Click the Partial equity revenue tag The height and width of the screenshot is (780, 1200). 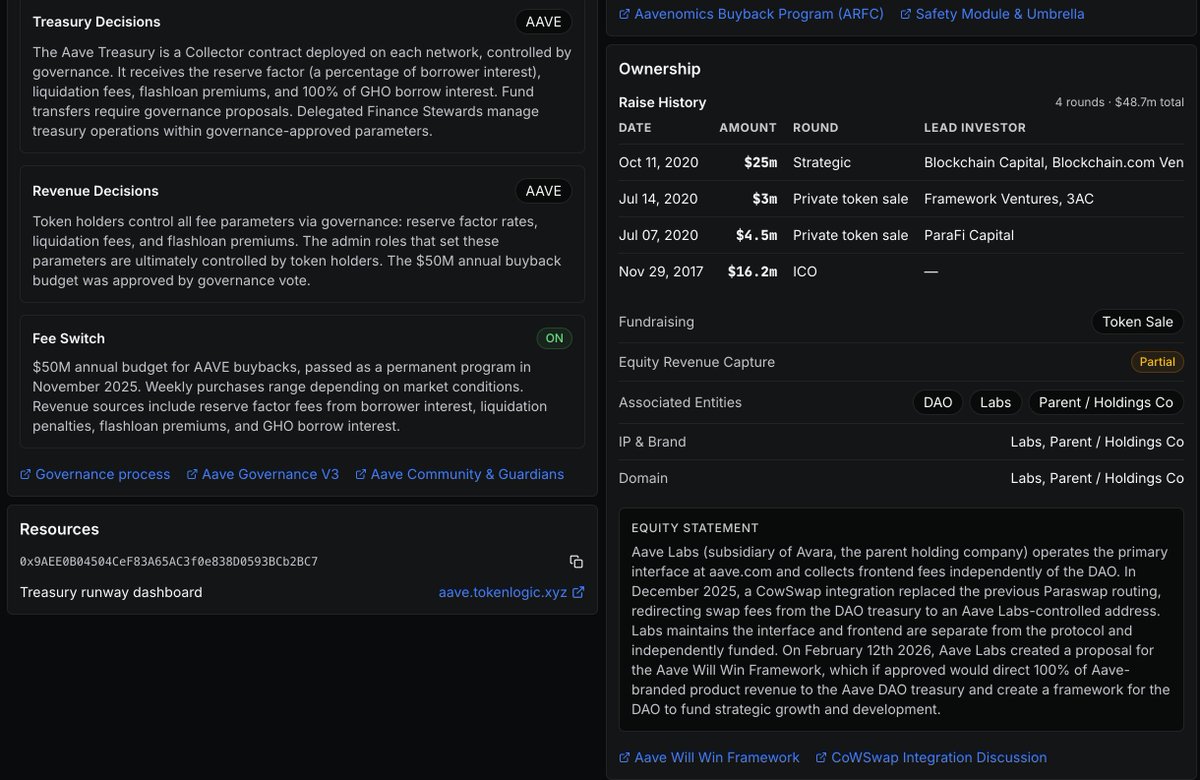pyautogui.click(x=1157, y=362)
